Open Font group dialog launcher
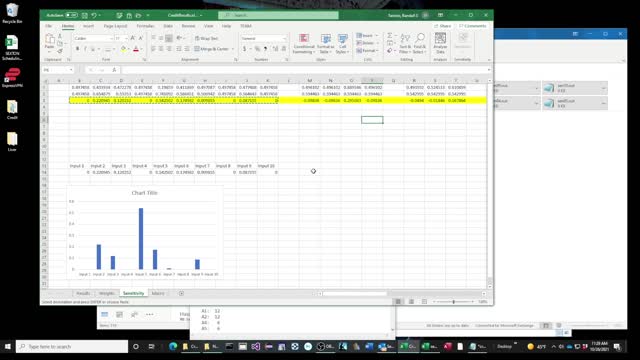This screenshot has width=640, height=360. click(x=144, y=60)
